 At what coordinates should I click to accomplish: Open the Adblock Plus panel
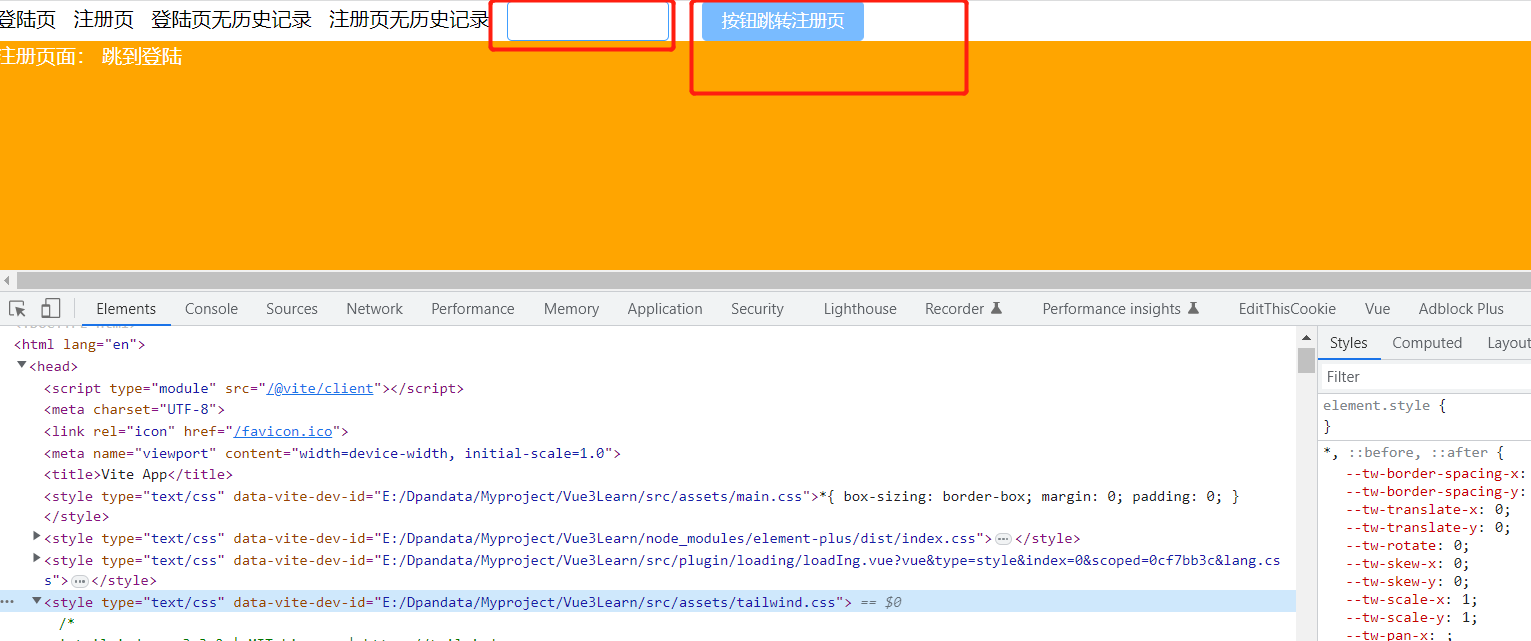click(x=1461, y=308)
